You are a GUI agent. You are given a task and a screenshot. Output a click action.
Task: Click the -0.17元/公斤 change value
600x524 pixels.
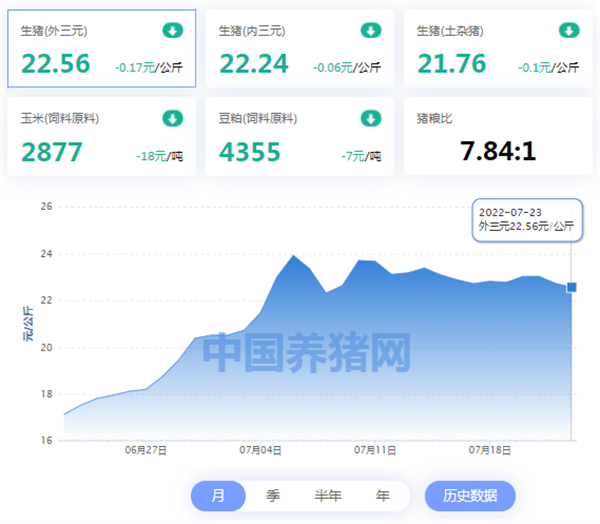coord(149,68)
